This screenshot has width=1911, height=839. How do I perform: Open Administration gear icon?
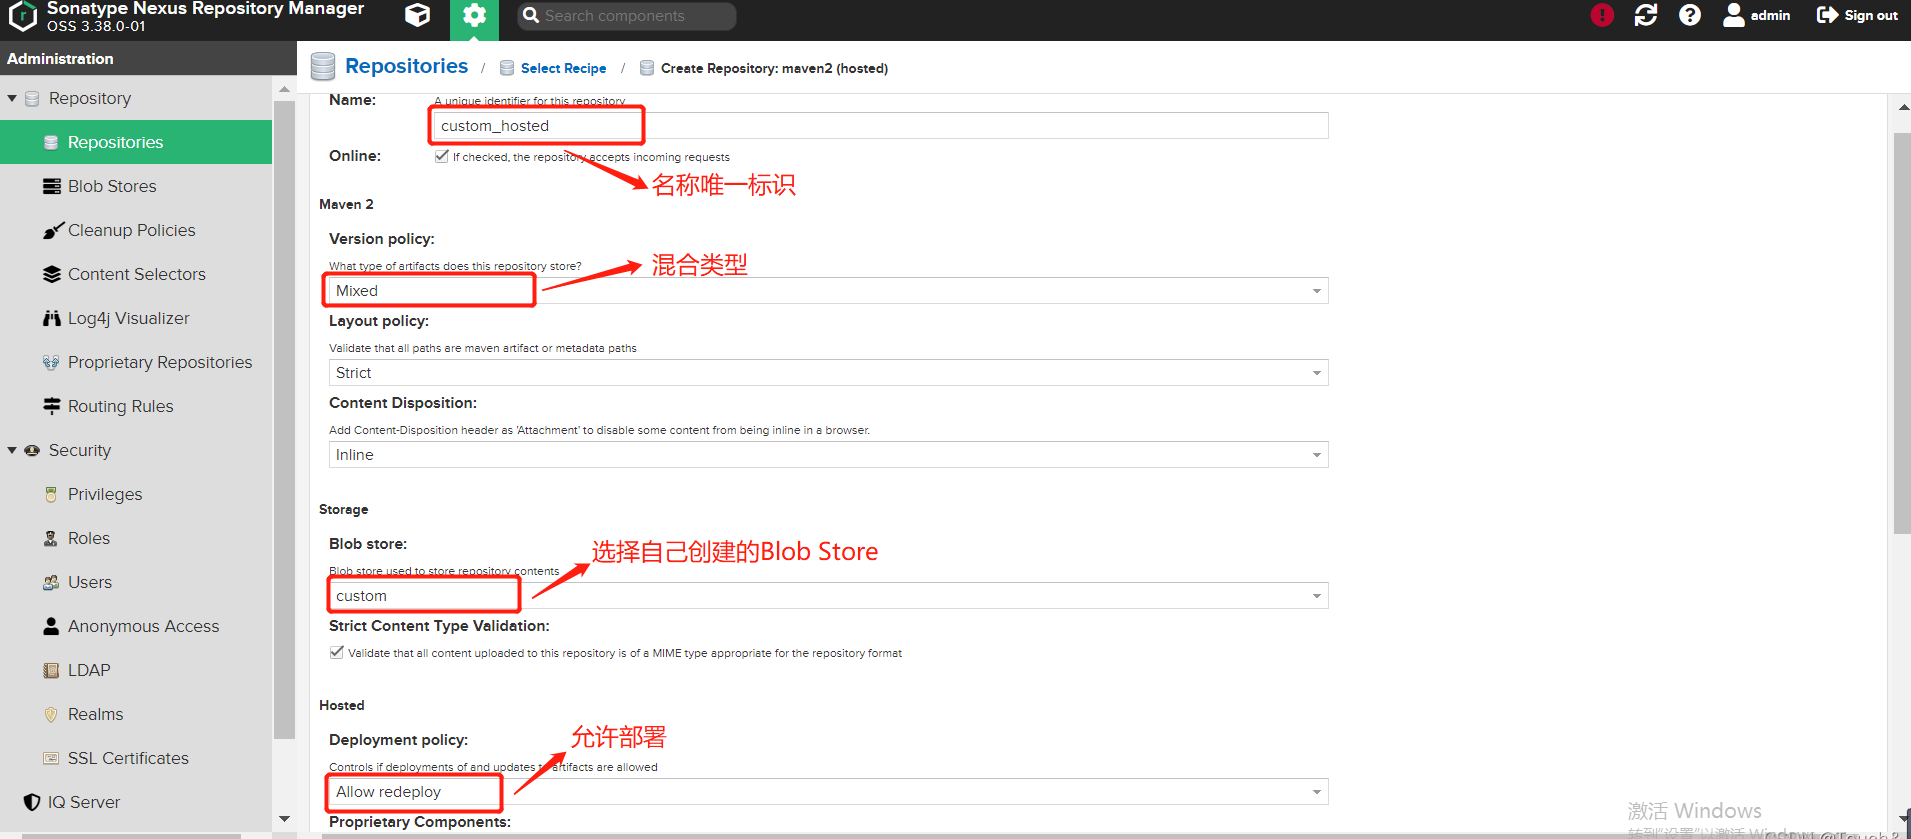pyautogui.click(x=474, y=16)
